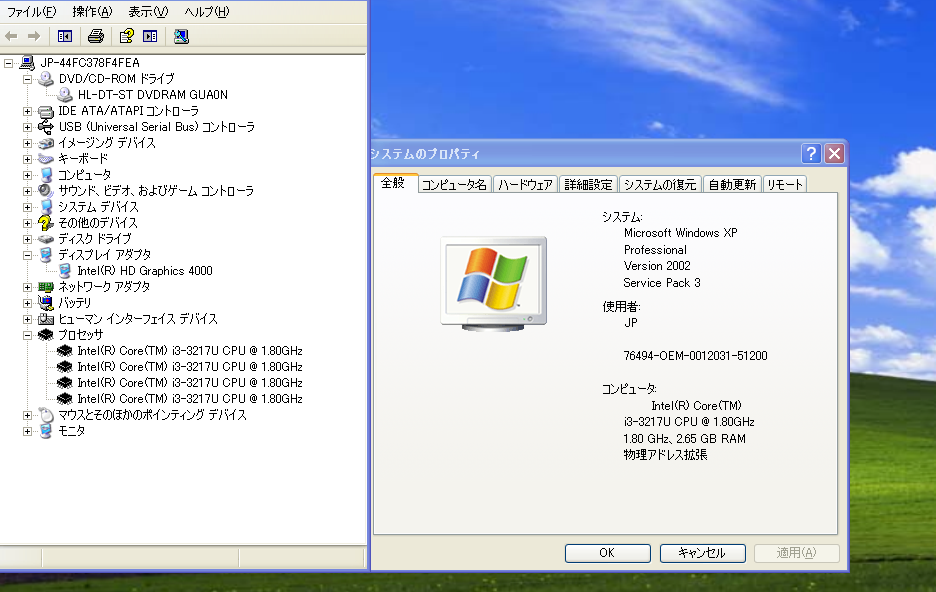Select the キーボード category icon

pyautogui.click(x=46, y=159)
